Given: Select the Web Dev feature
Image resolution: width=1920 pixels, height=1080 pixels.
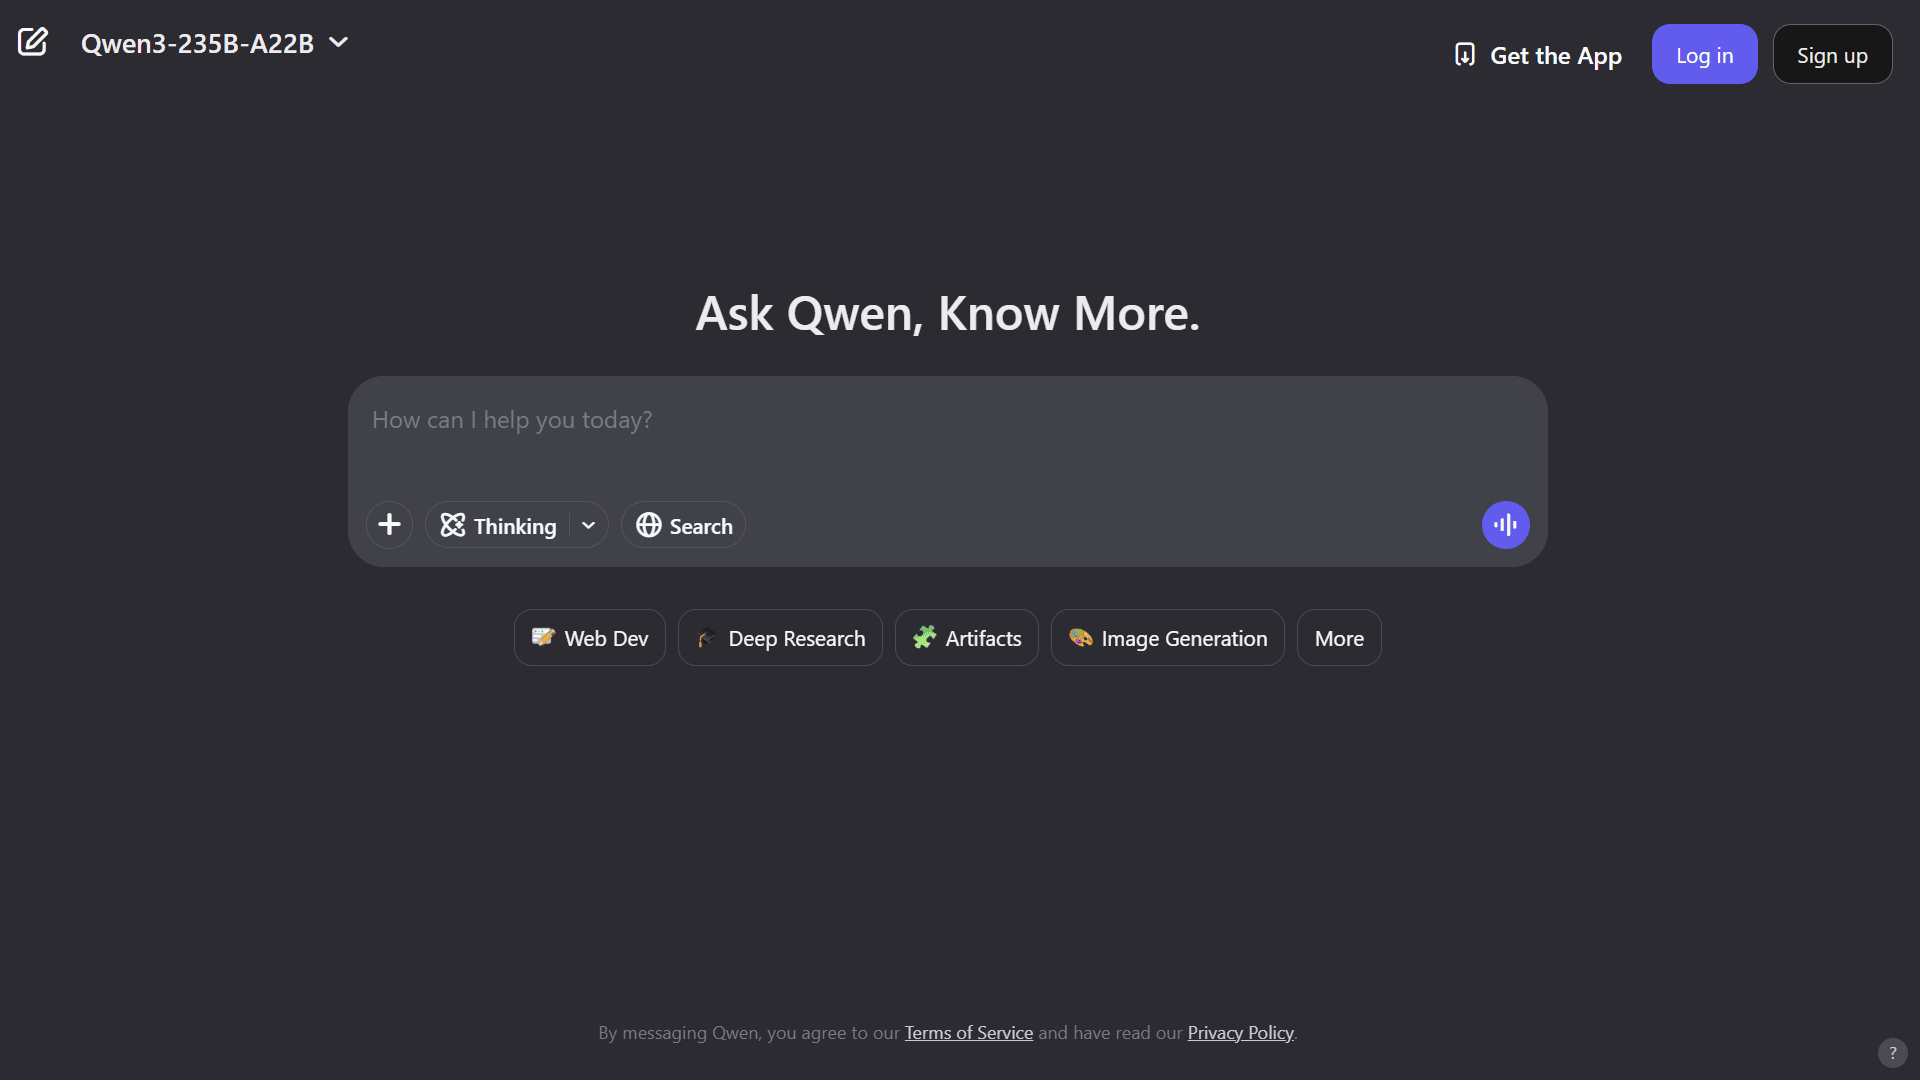Looking at the screenshot, I should 588,637.
